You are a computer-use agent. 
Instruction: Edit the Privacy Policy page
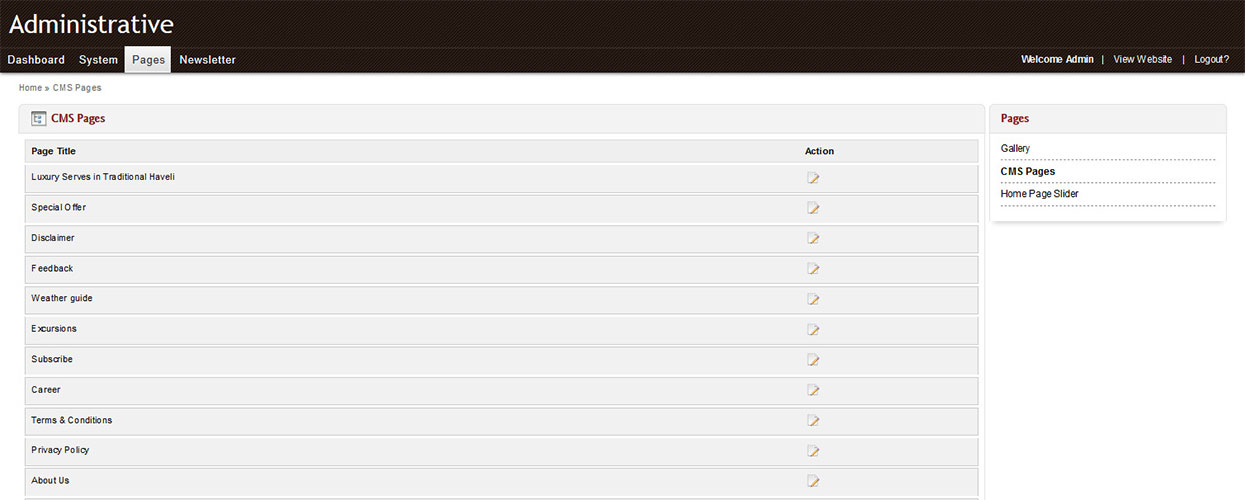[x=814, y=451]
